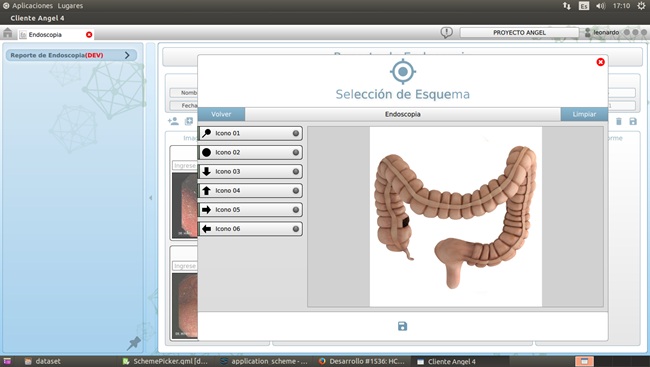Select the Icono 01 pin marker icon

coord(206,133)
